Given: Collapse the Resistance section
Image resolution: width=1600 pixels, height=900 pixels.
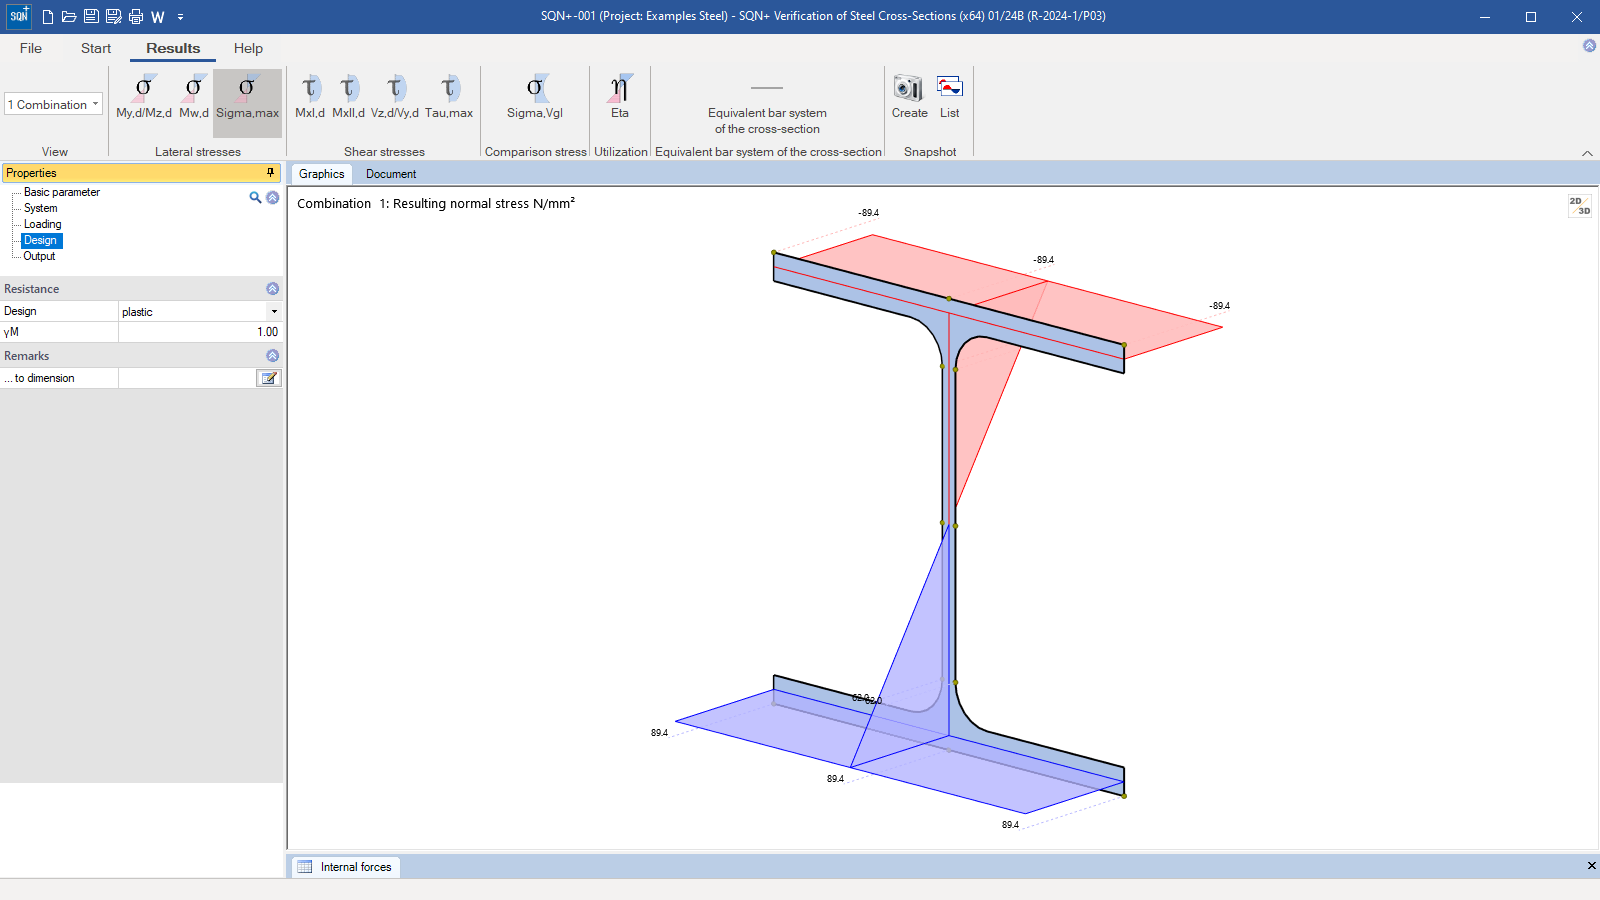Looking at the screenshot, I should click(x=273, y=289).
